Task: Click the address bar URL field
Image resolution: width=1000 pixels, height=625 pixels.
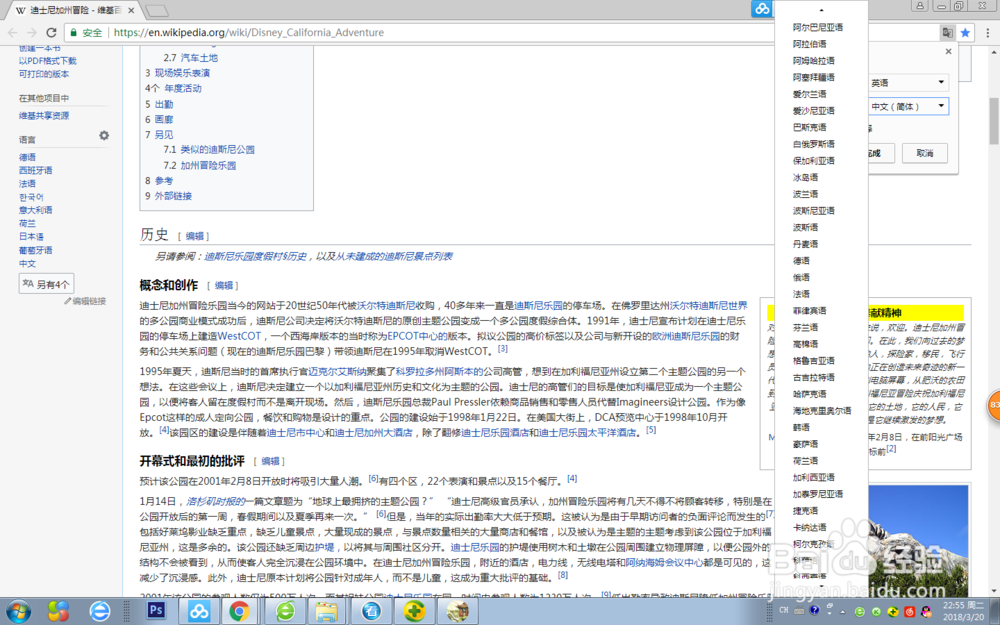Action: [x=510, y=33]
